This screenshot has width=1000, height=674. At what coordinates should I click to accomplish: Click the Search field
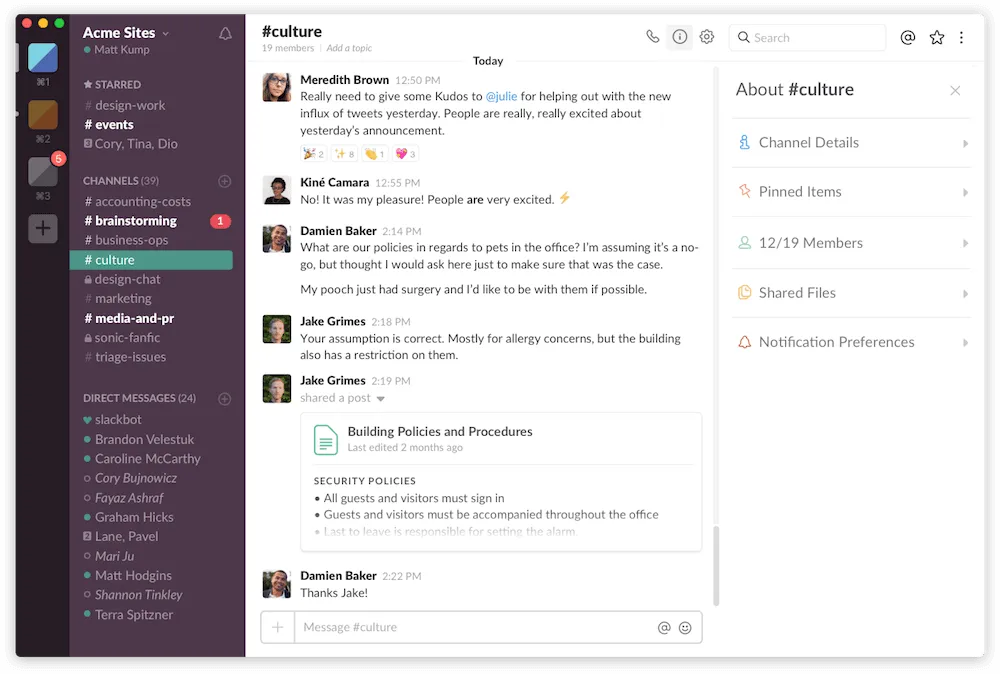pyautogui.click(x=807, y=38)
